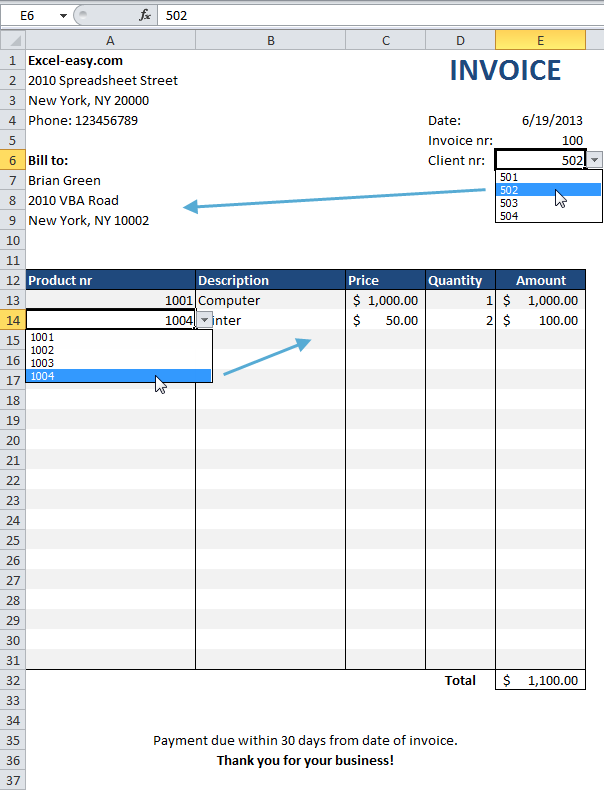Screen dimensions: 604x790
Task: Select product 1001 from dropdown list
Action: (x=119, y=337)
